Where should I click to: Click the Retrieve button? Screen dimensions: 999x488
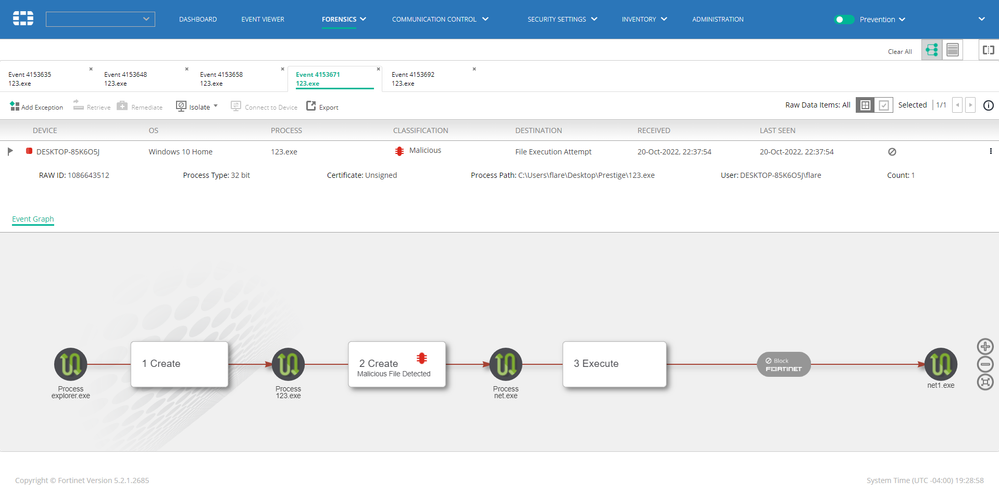click(92, 106)
